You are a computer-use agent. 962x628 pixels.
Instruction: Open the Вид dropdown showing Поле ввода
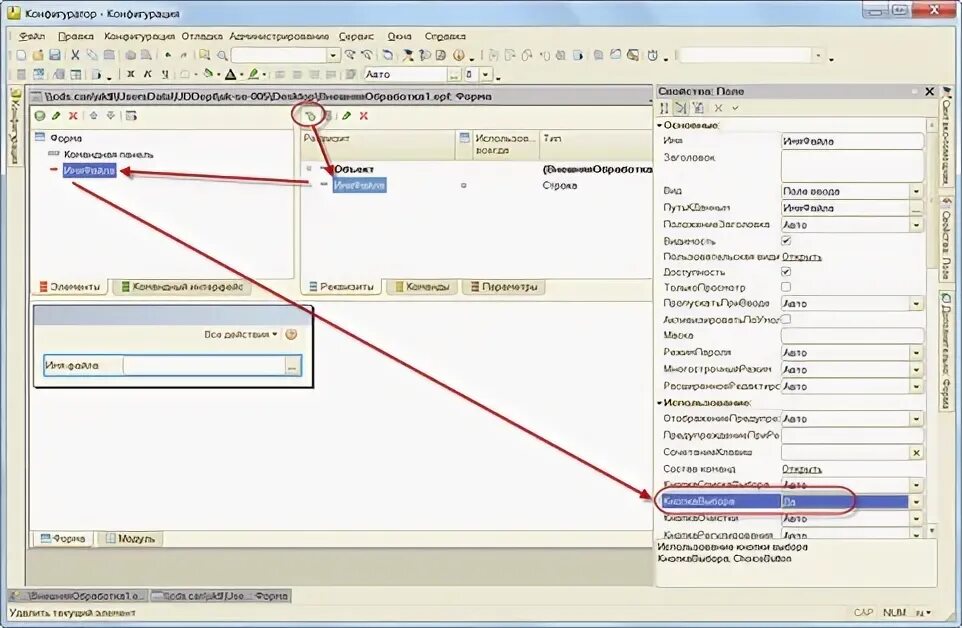click(x=916, y=191)
